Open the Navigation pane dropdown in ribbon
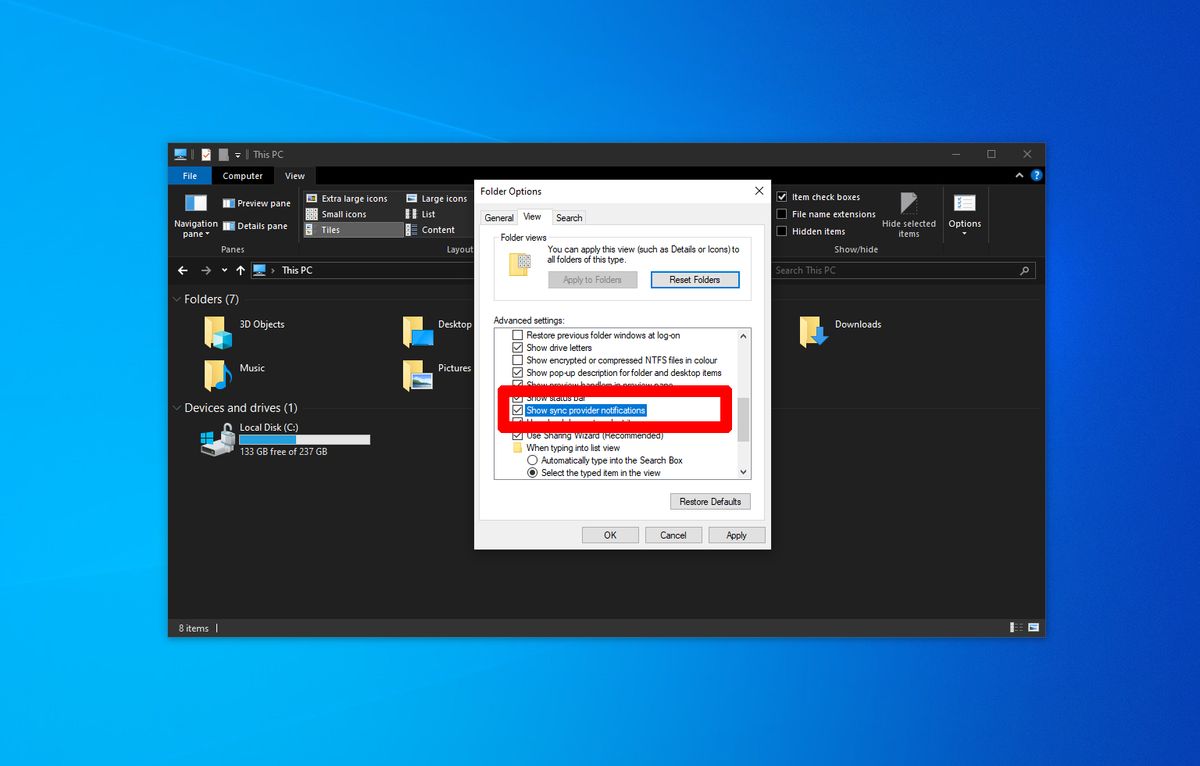The height and width of the screenshot is (766, 1200). [195, 215]
